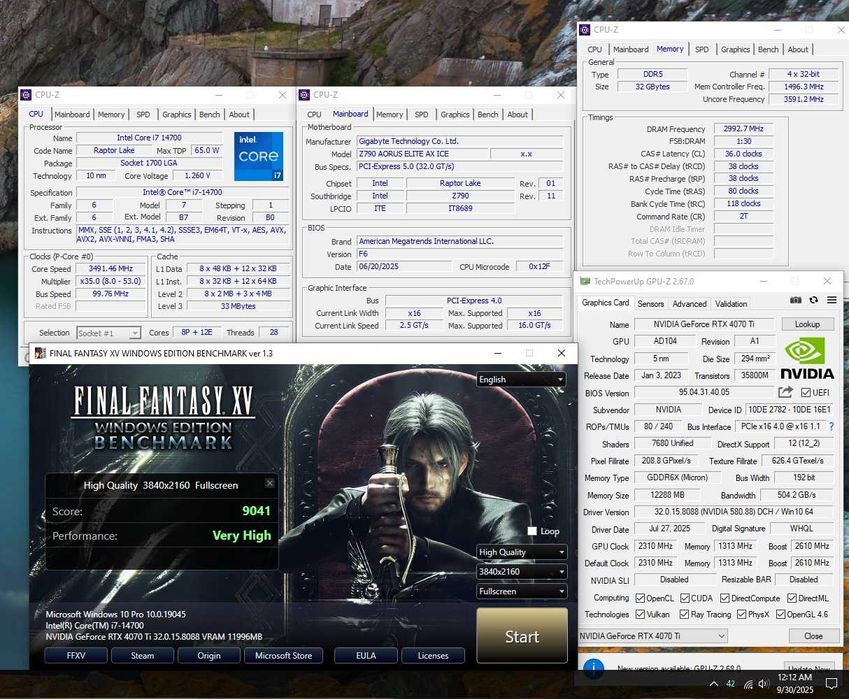This screenshot has height=699, width=849.
Task: Open the About tab in the CPU-Z Memory window
Action: click(x=798, y=49)
